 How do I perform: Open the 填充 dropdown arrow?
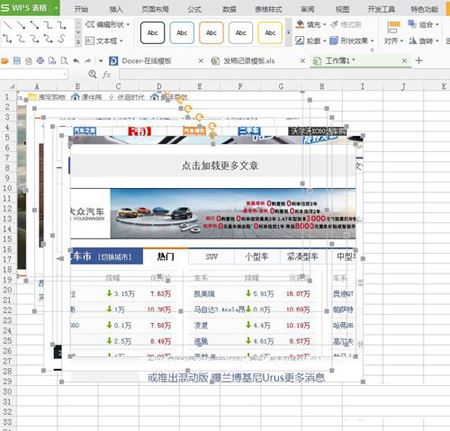coord(325,24)
